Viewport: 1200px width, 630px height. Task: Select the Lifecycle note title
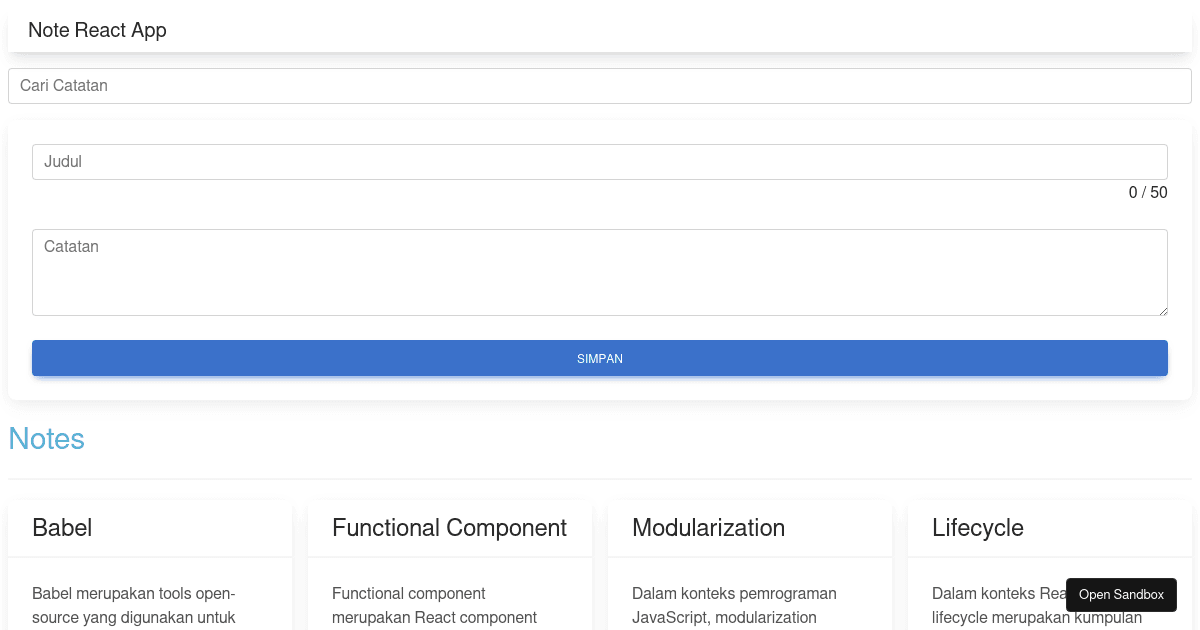(x=977, y=528)
